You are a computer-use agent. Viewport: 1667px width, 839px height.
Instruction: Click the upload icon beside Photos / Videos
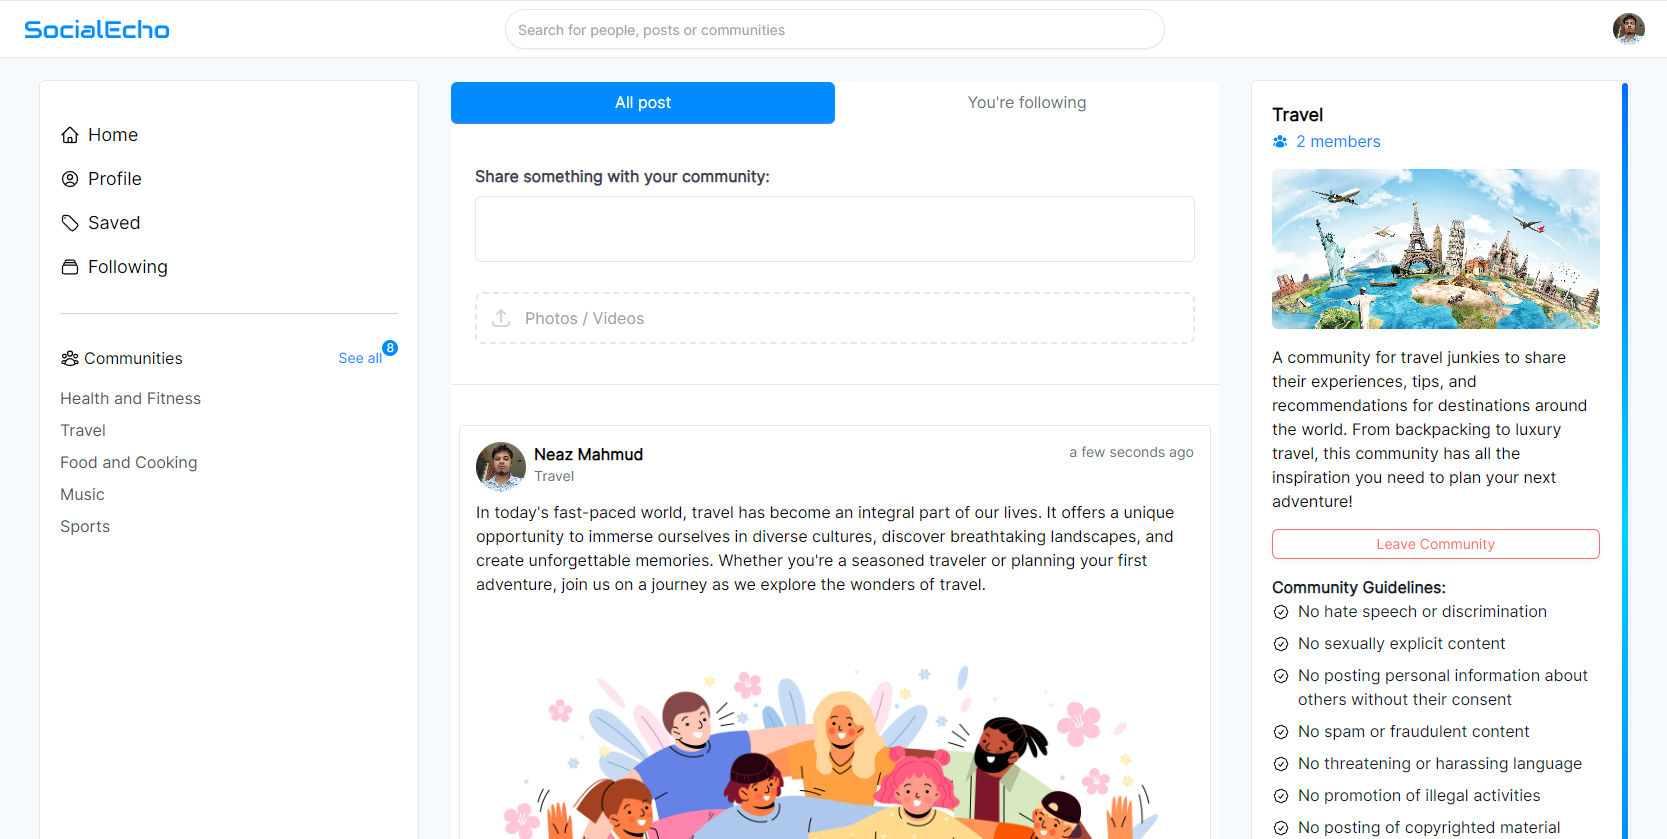[501, 318]
